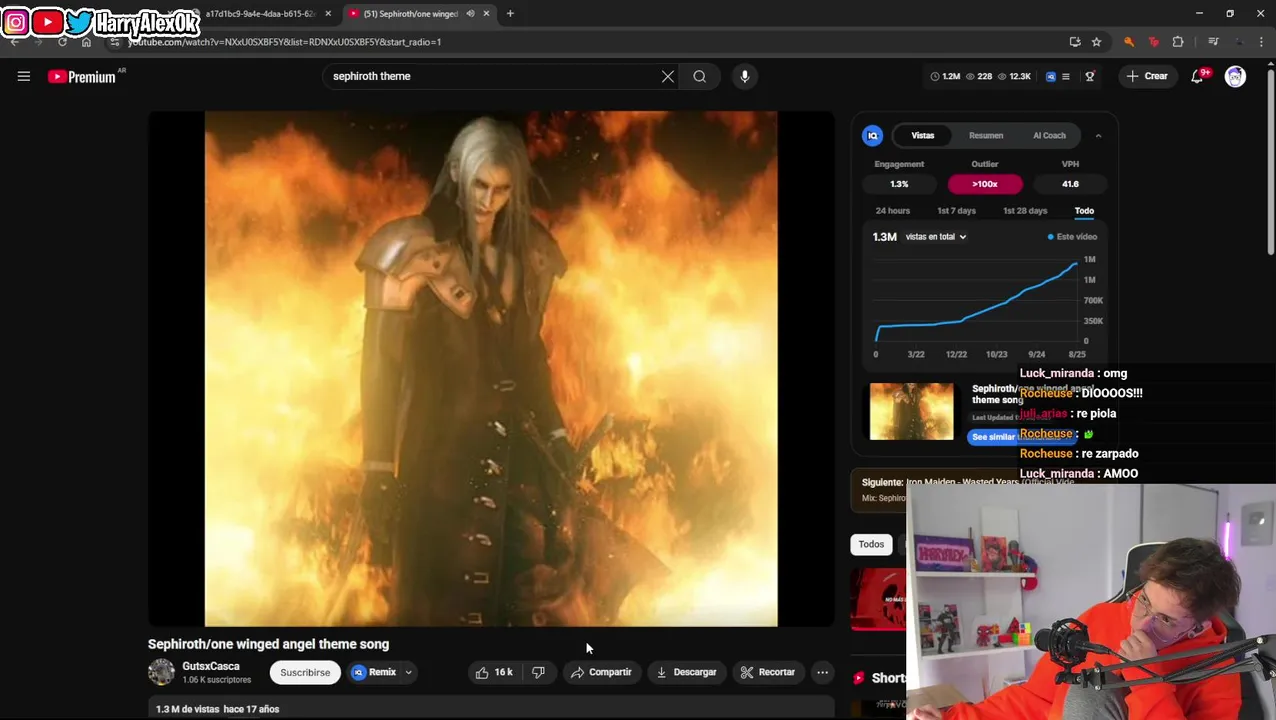1276x720 pixels.
Task: Collapse the stats panel chevron
Action: point(1098,135)
